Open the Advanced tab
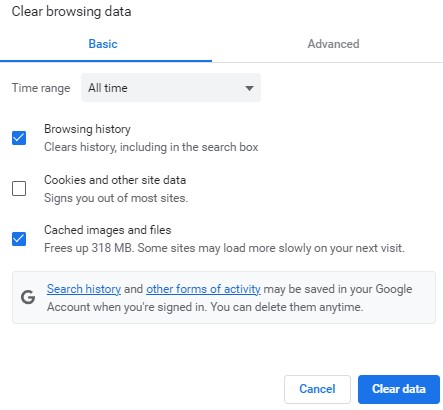 tap(333, 44)
